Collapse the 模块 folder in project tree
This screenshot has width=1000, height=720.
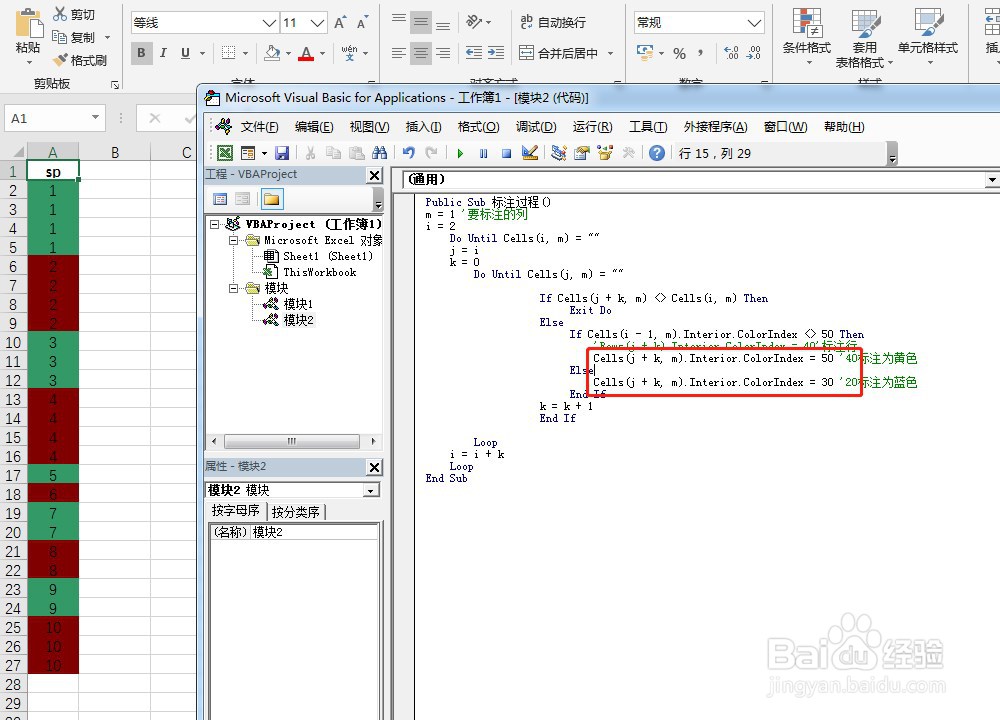pyautogui.click(x=233, y=288)
